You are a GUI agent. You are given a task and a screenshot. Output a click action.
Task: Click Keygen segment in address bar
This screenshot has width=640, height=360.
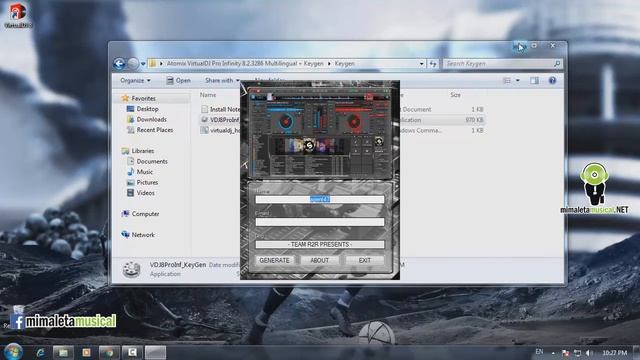(344, 64)
